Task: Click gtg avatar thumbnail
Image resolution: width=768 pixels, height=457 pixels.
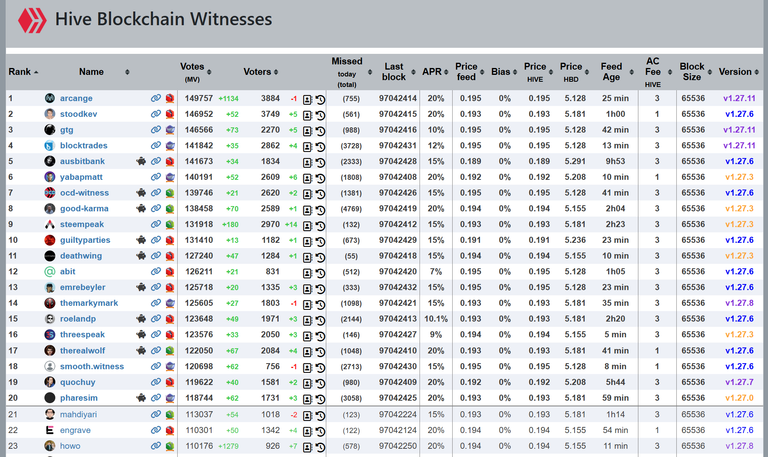Action: click(49, 130)
